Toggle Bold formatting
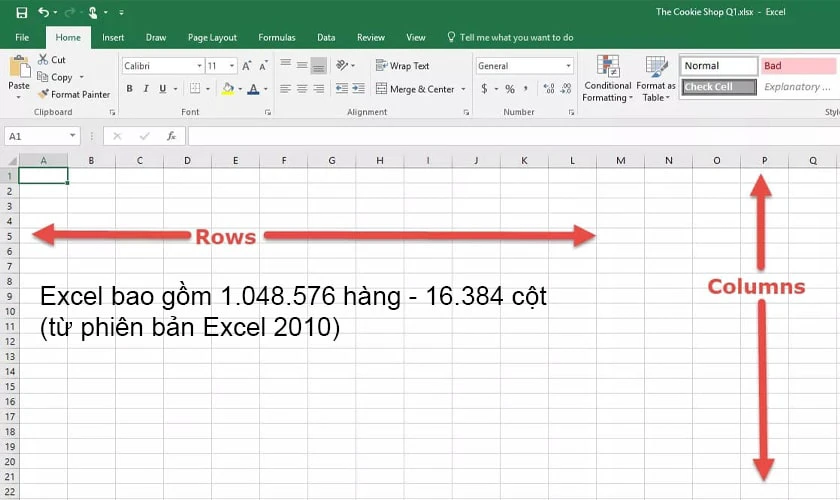This screenshot has width=840, height=500. (x=129, y=89)
